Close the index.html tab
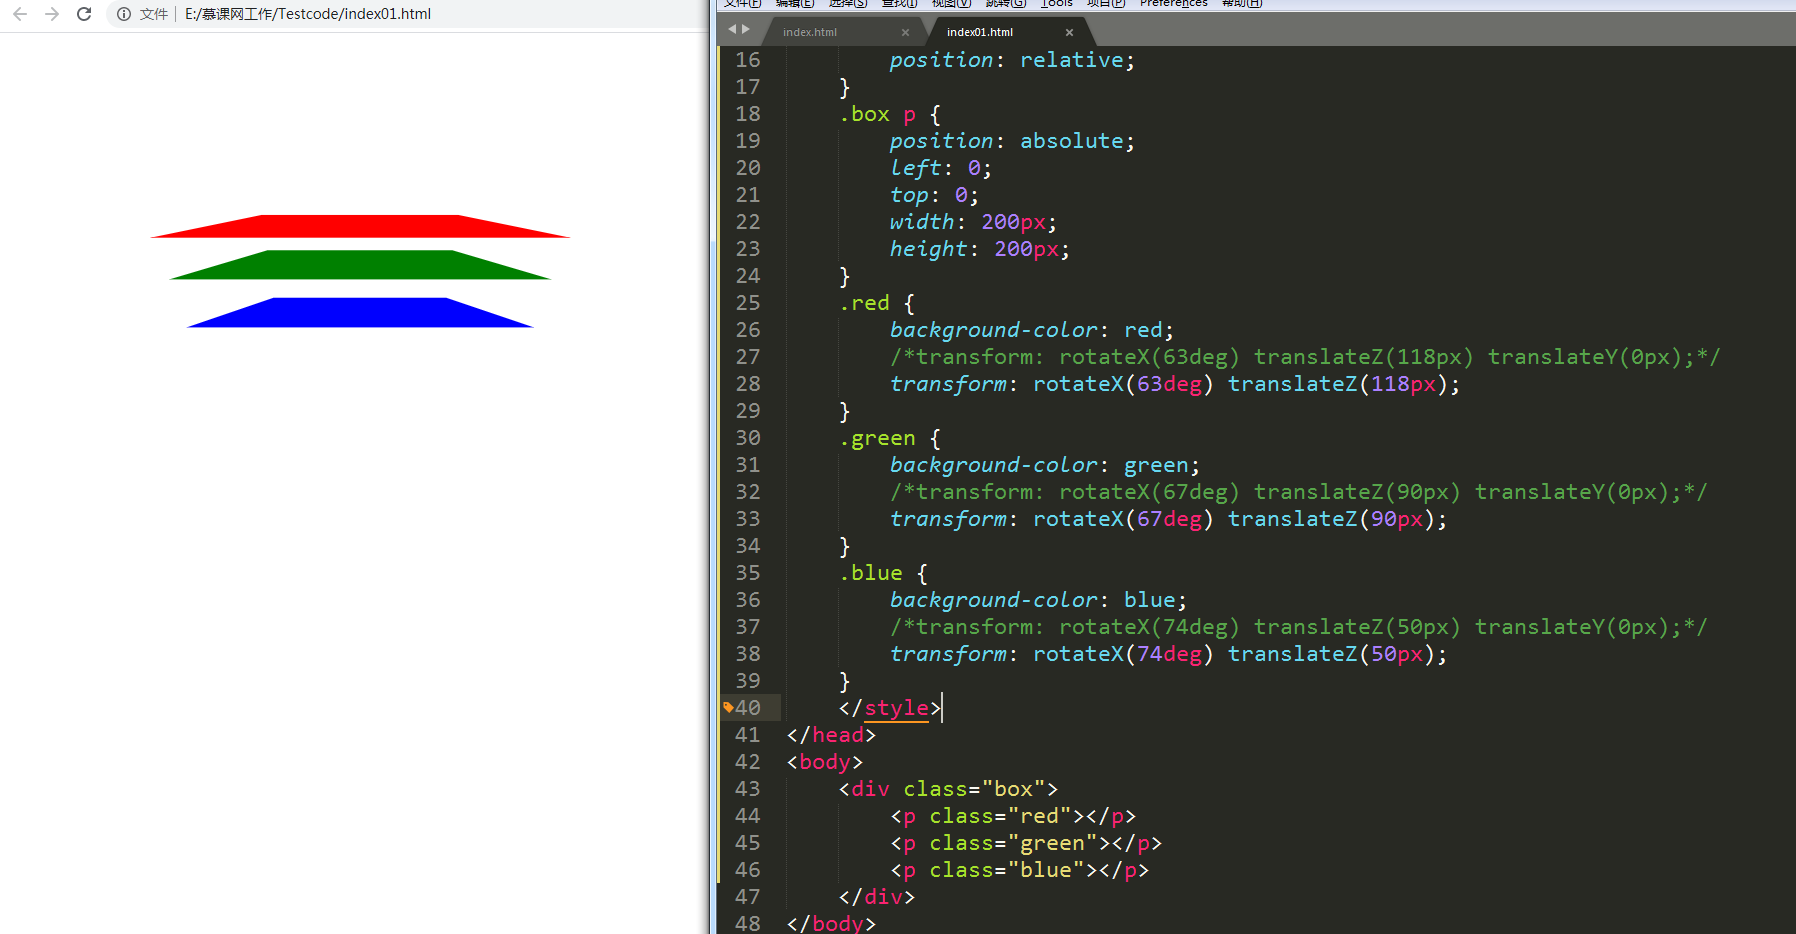This screenshot has width=1796, height=934. click(x=906, y=32)
